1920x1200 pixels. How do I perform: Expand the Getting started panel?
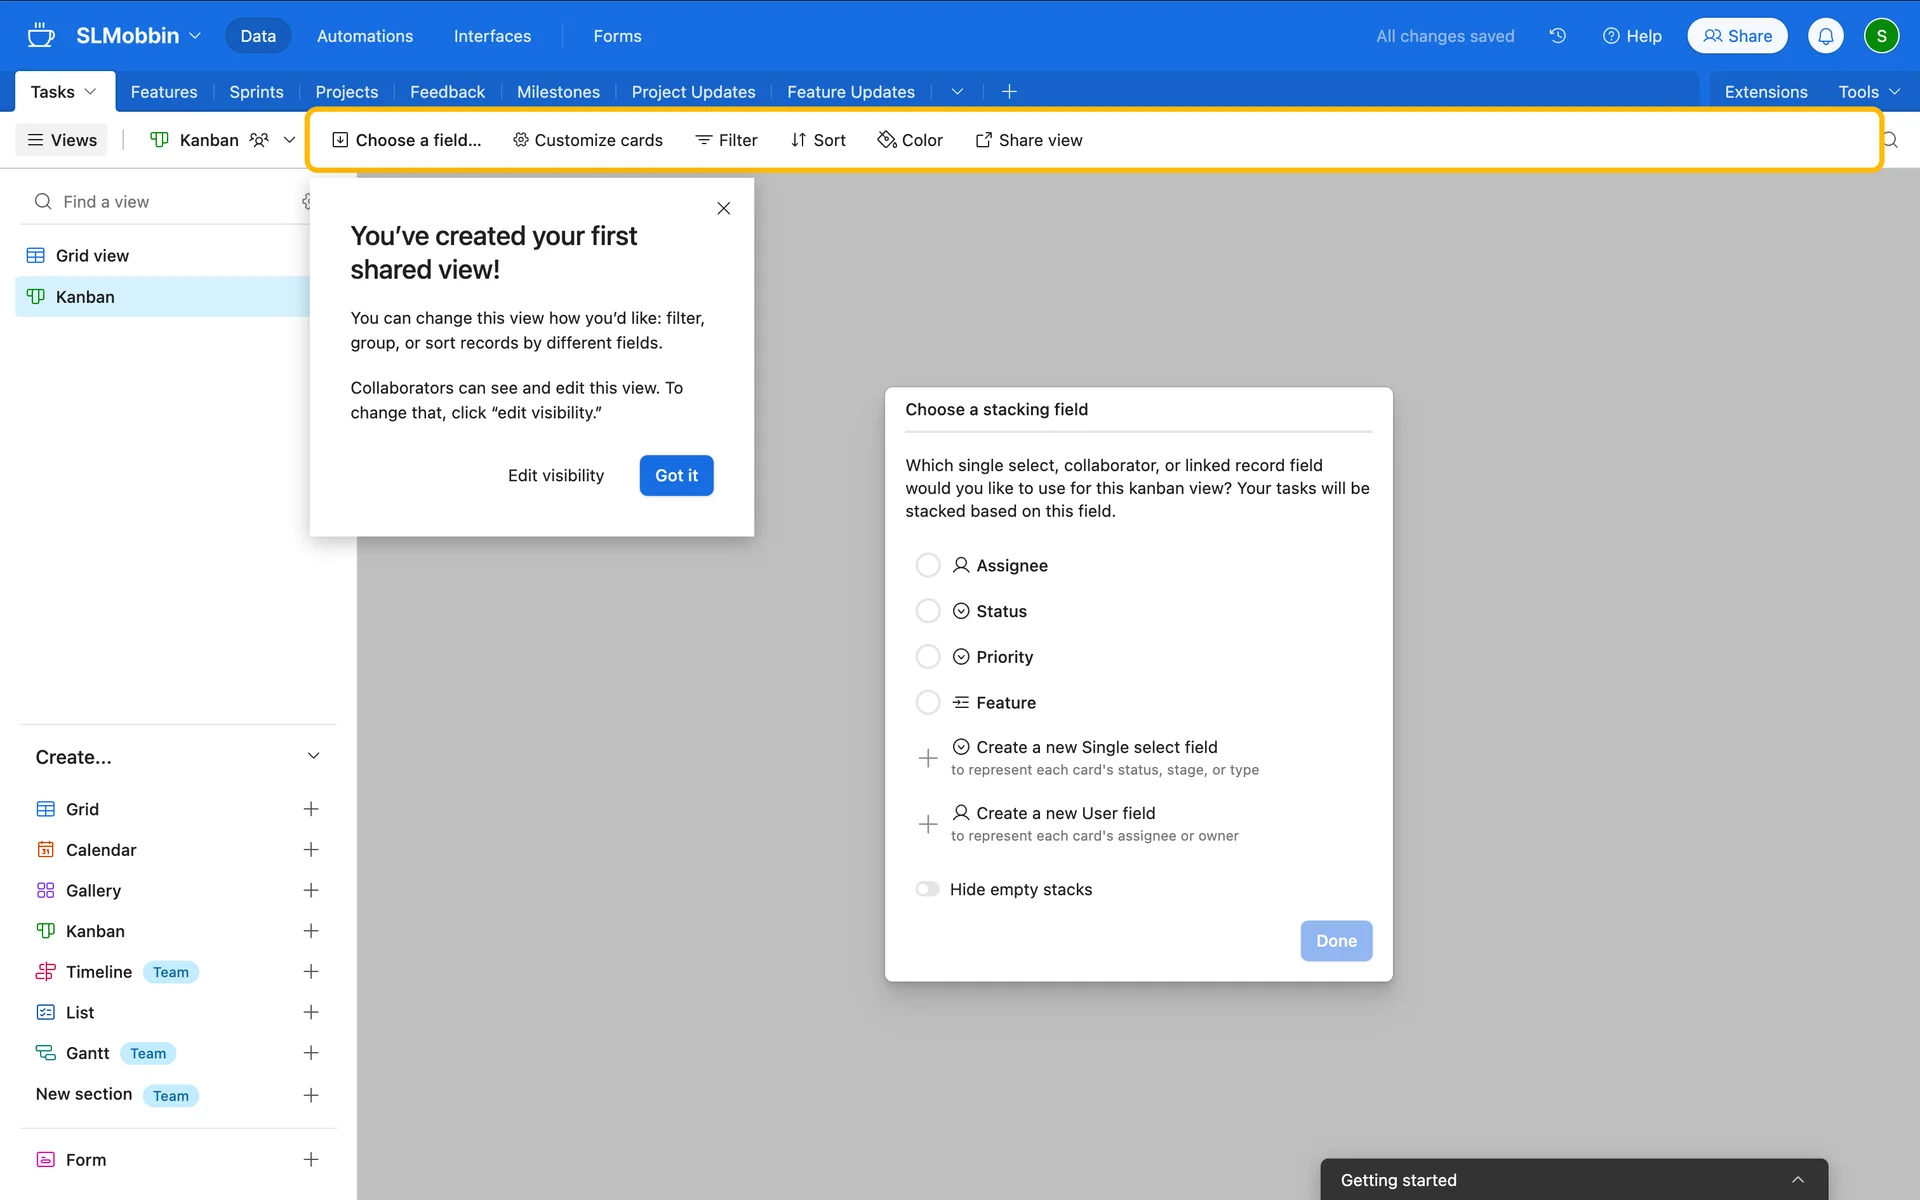(1797, 1180)
